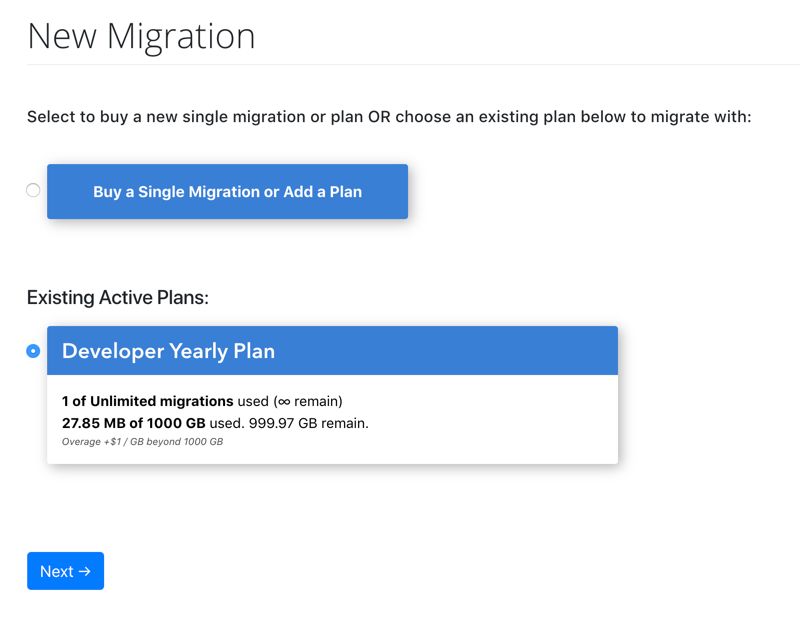This screenshot has width=800, height=620.
Task: Choose the Developer Yearly Plan header card
Action: pos(332,351)
